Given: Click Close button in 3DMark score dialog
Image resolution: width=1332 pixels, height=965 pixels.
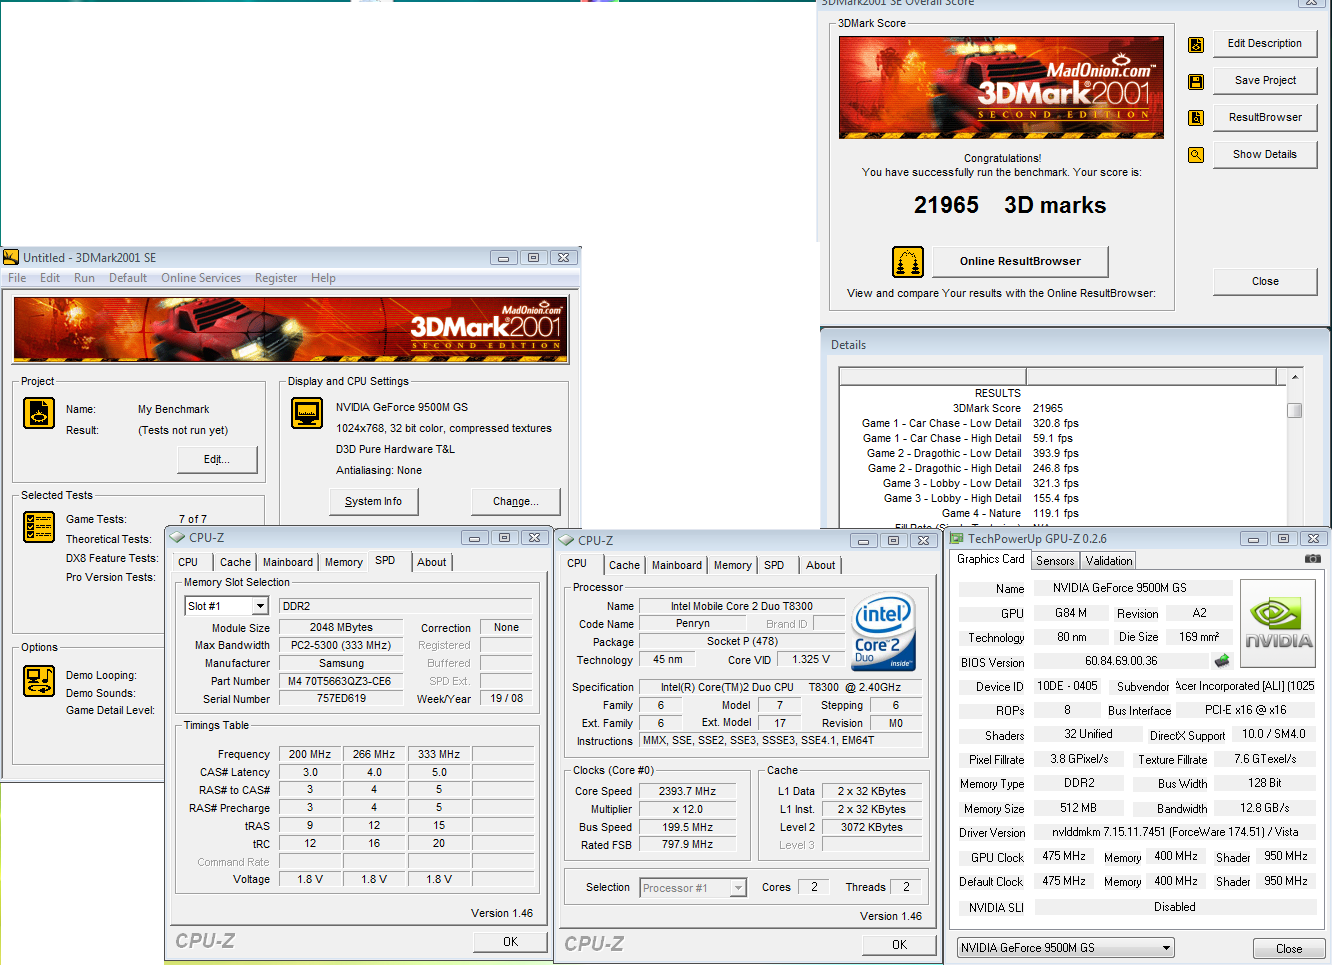Looking at the screenshot, I should pos(1265,282).
